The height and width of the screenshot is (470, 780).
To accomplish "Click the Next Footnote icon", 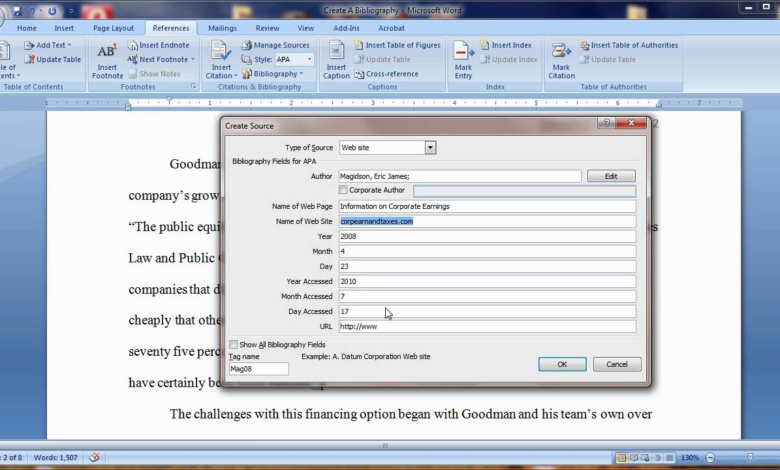I will [x=132, y=59].
